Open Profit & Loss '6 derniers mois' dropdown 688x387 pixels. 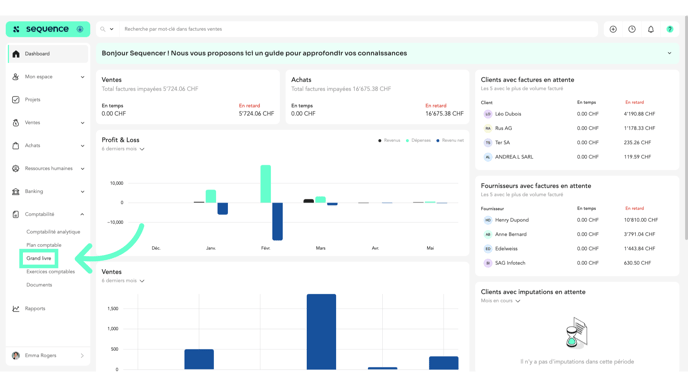(123, 149)
